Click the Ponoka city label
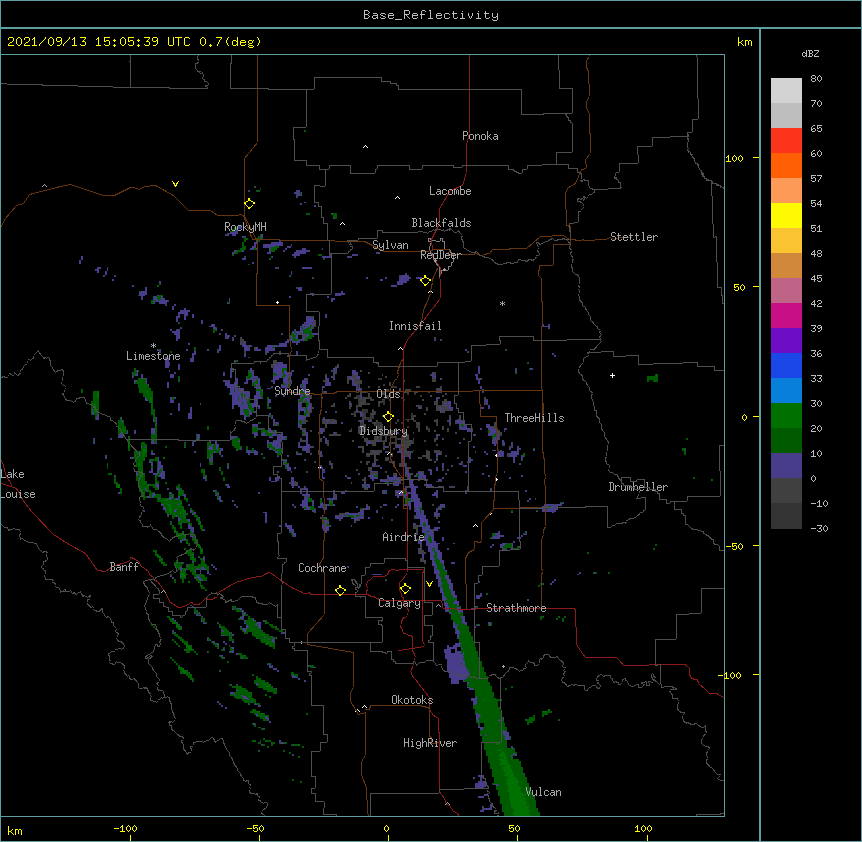This screenshot has height=842, width=862. coord(480,136)
